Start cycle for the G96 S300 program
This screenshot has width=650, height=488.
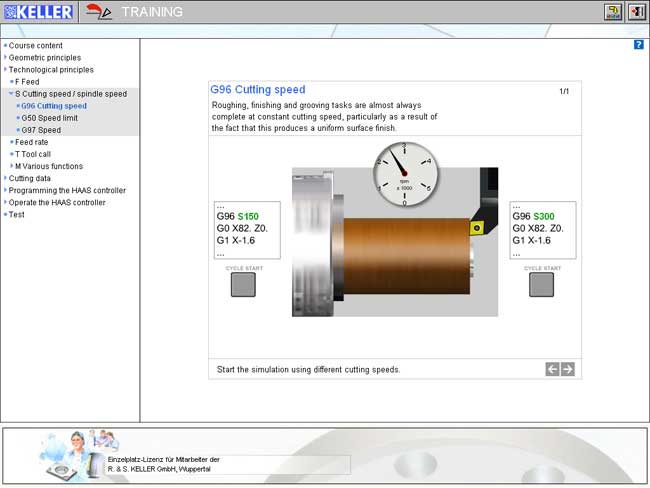click(x=541, y=284)
